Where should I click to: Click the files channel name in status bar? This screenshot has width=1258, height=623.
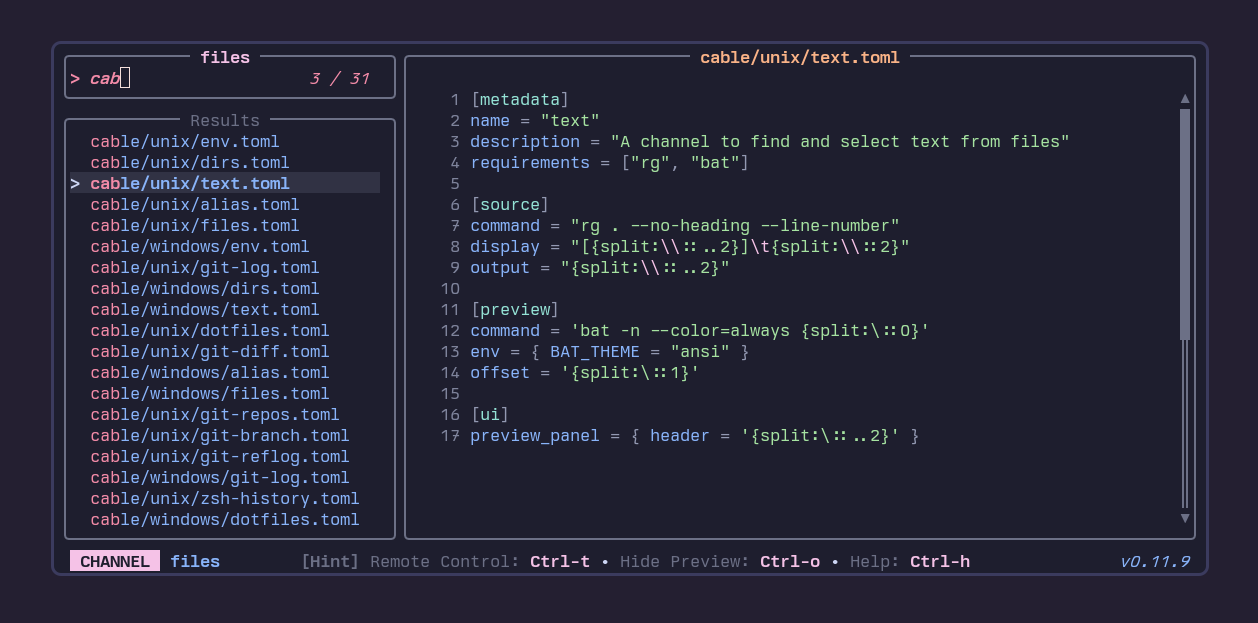coord(195,561)
